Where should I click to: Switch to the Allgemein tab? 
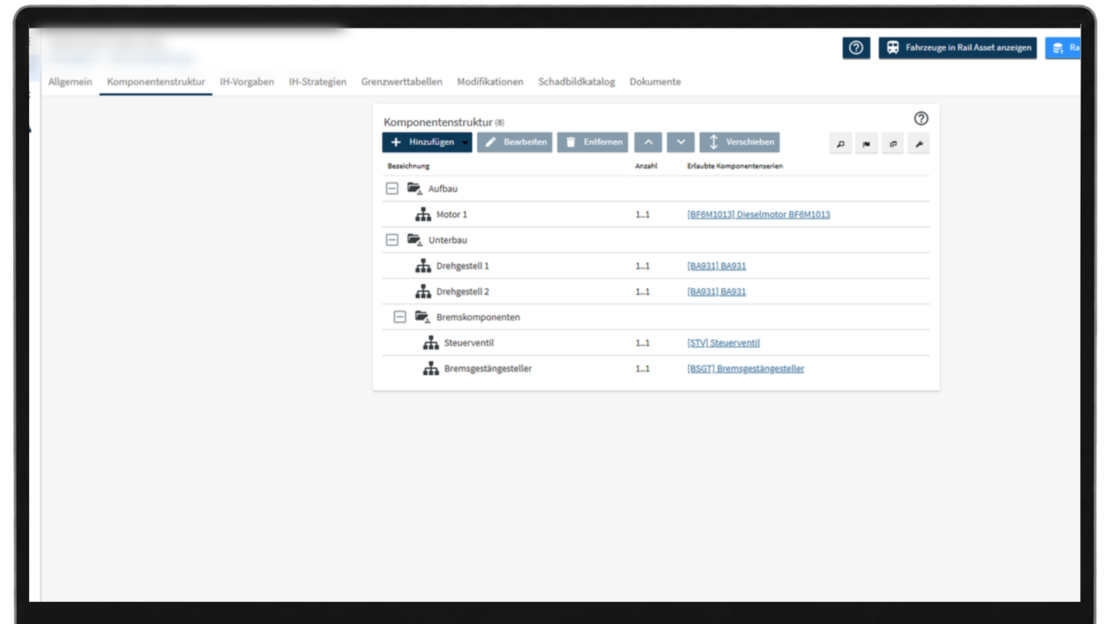click(x=70, y=81)
